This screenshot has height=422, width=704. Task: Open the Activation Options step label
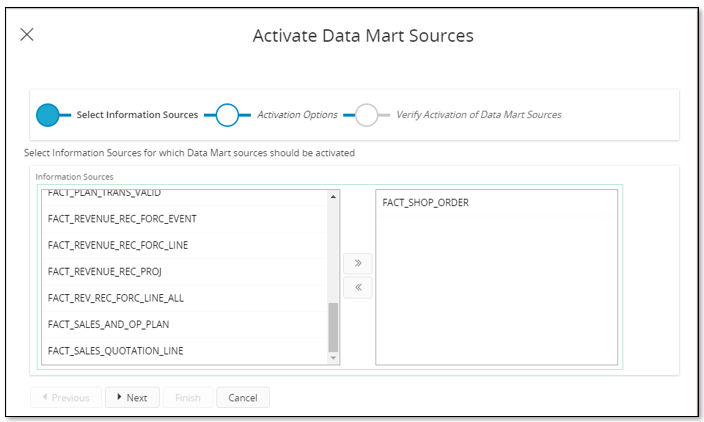point(297,115)
